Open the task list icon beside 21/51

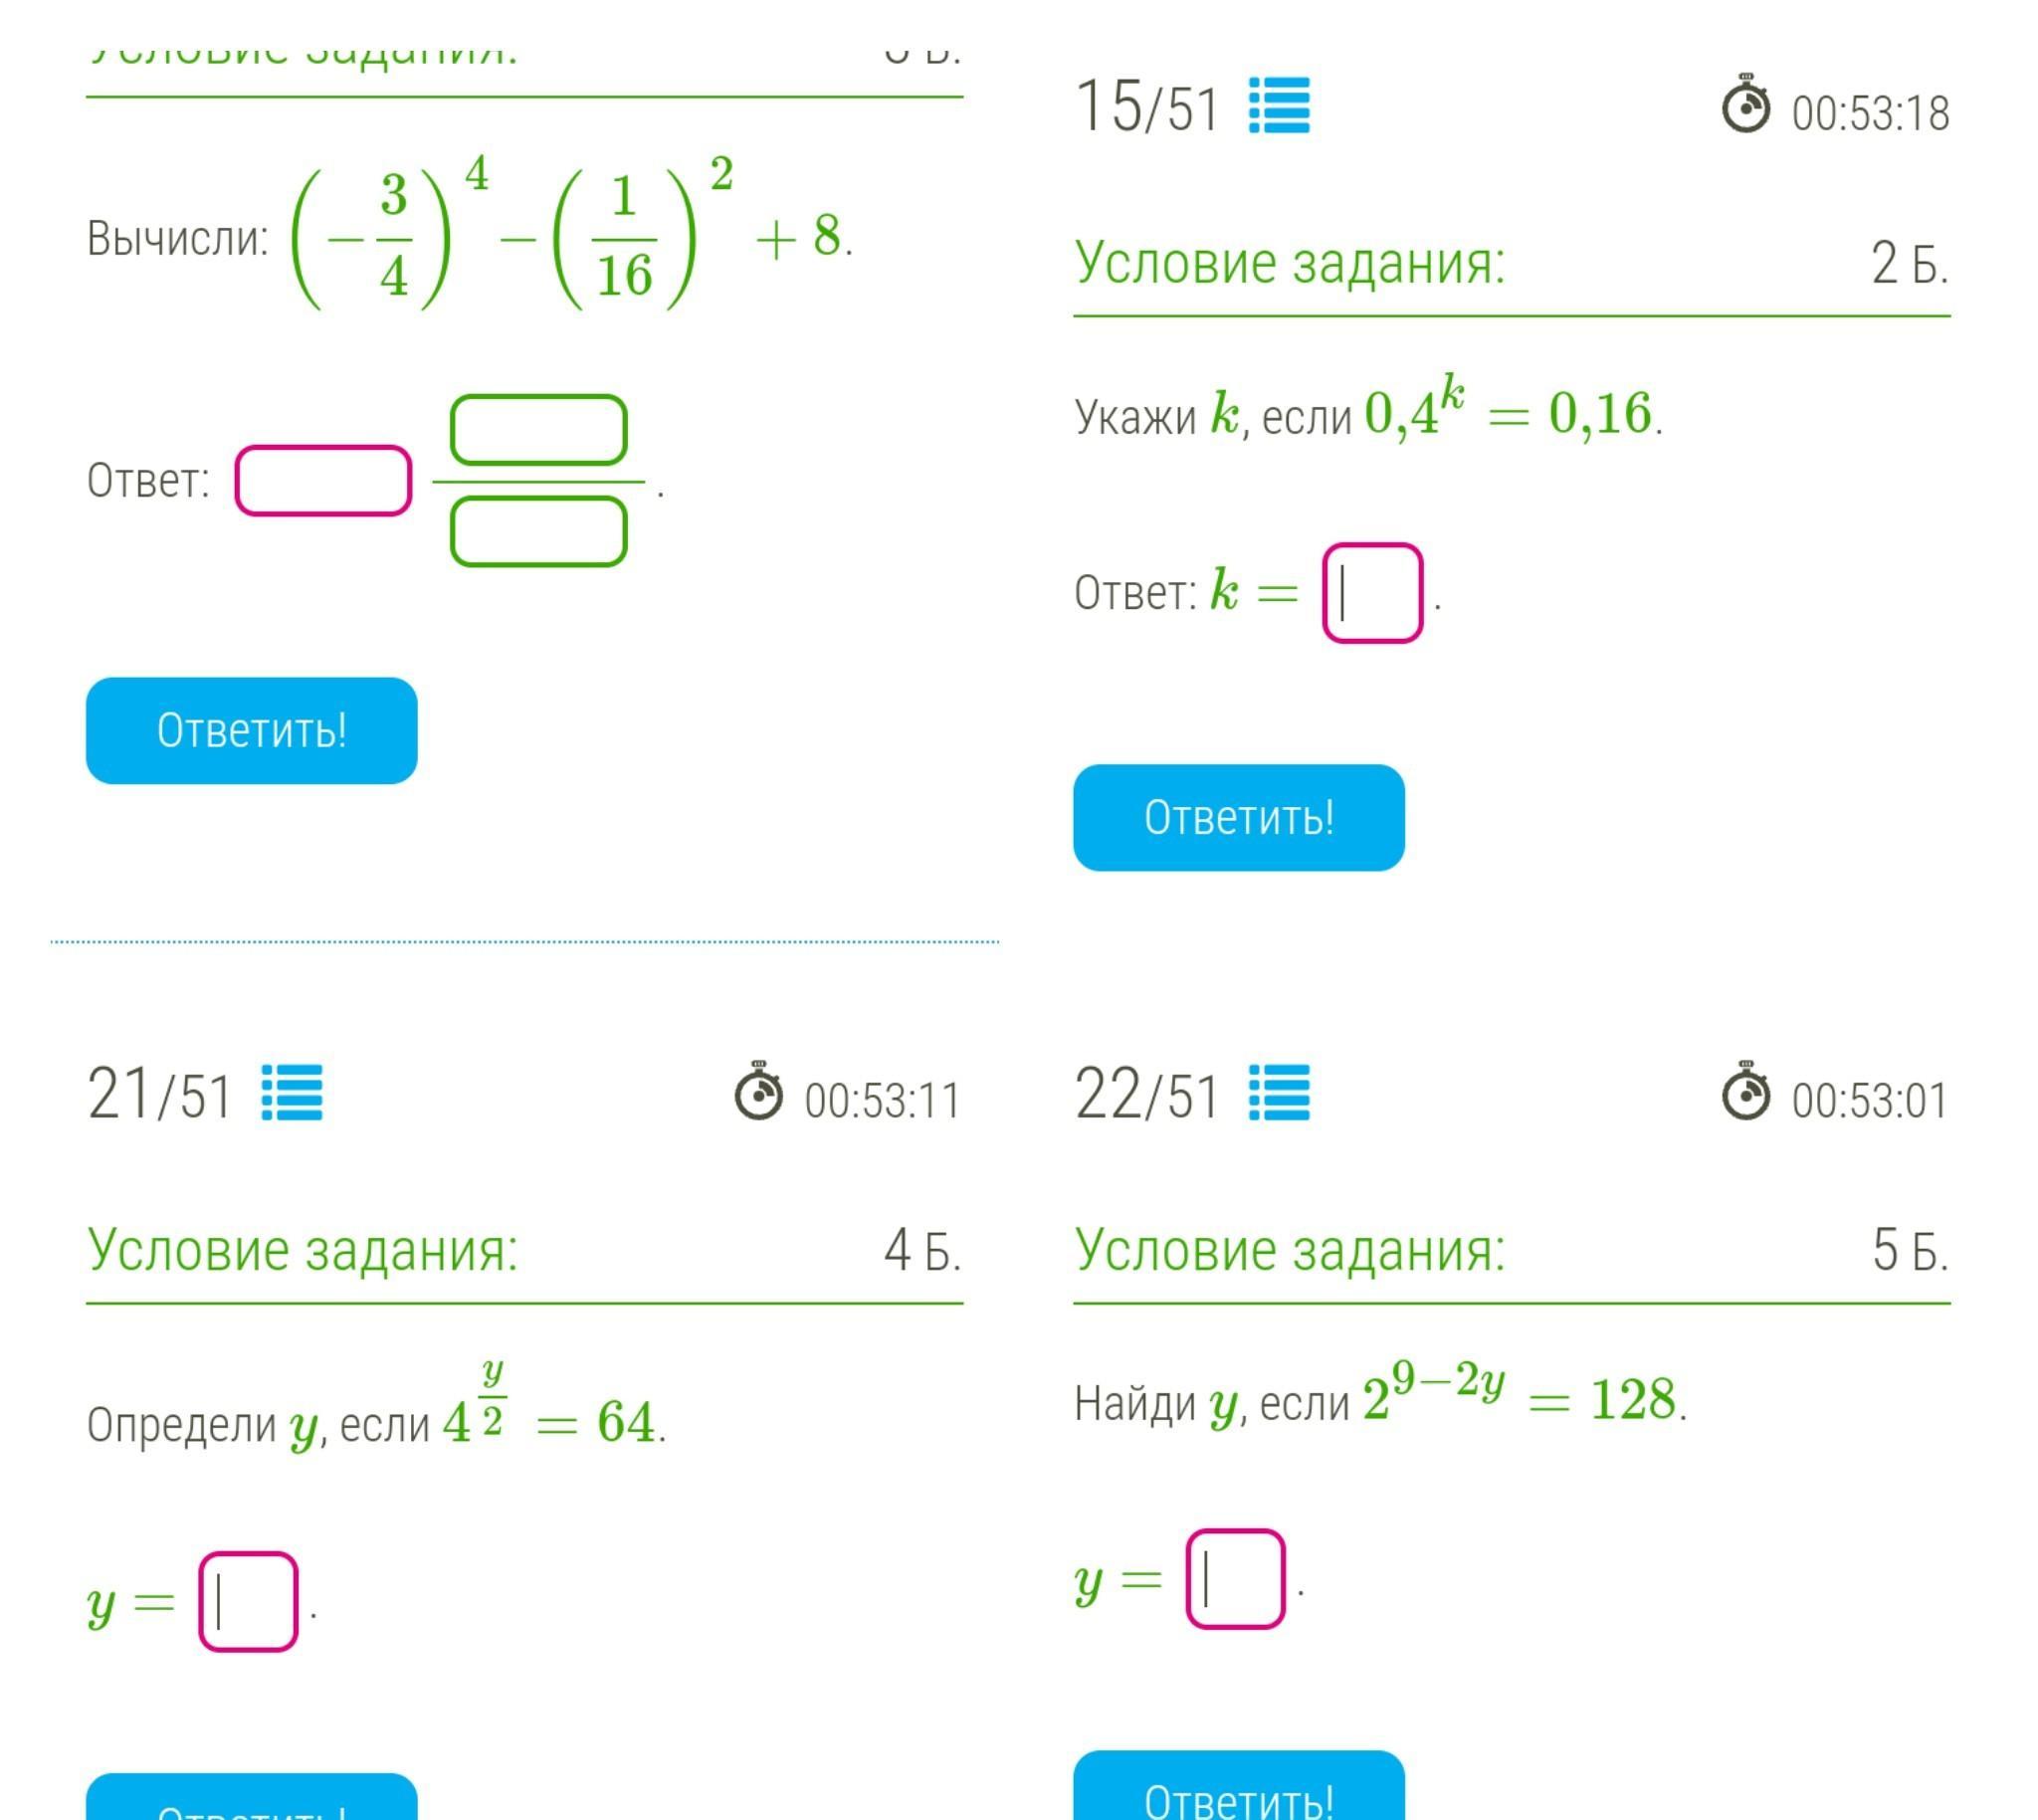point(292,1093)
